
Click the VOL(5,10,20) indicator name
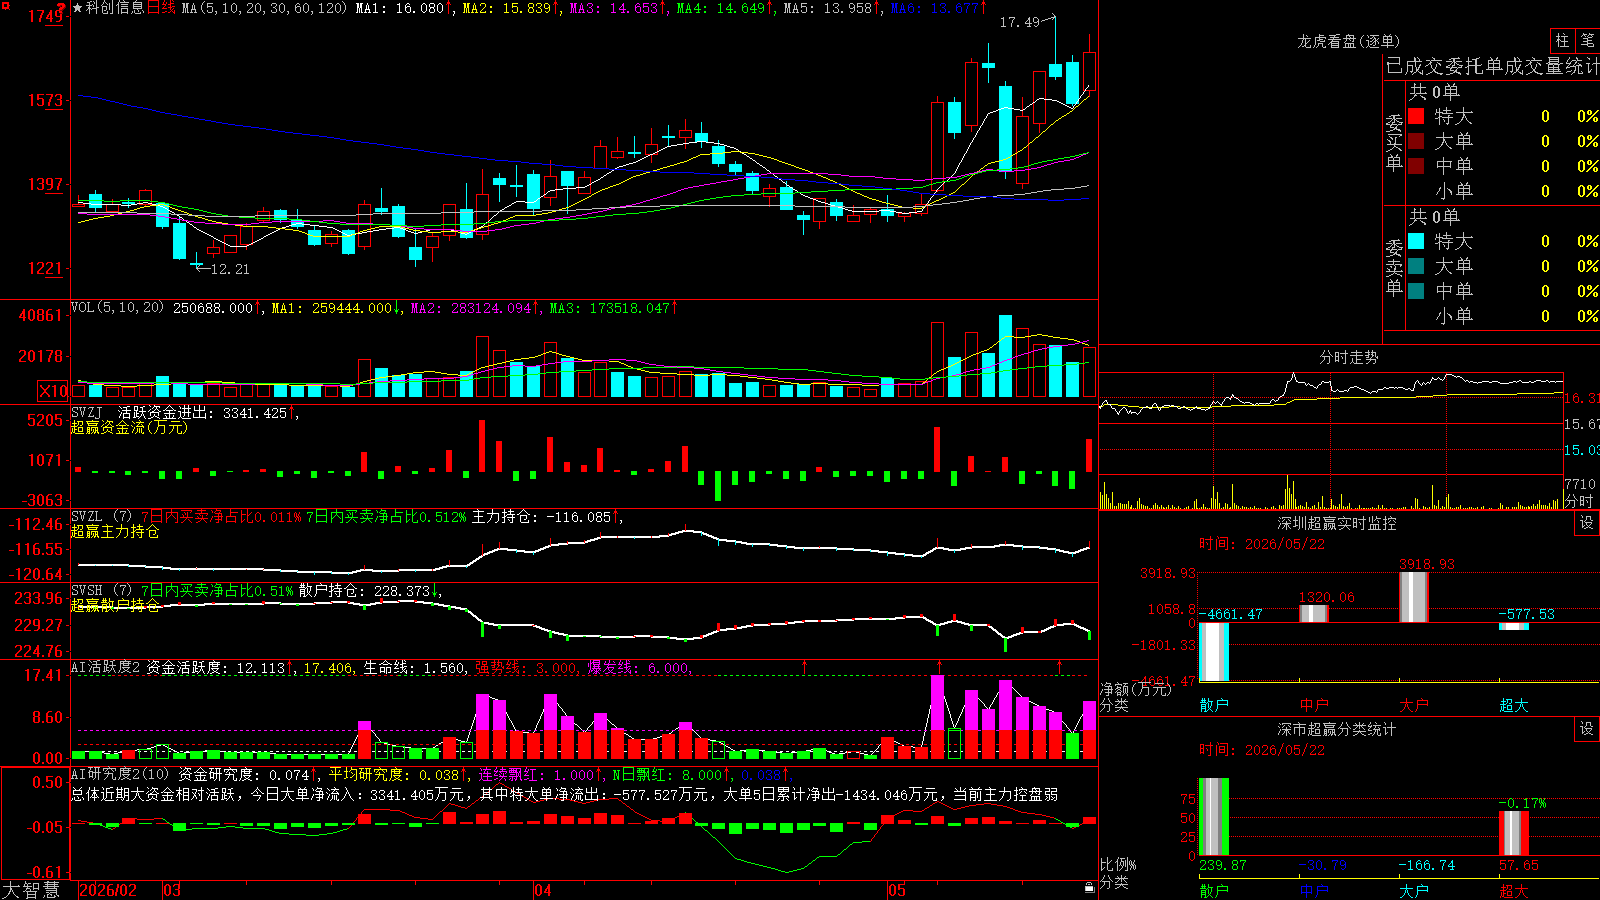[117, 308]
